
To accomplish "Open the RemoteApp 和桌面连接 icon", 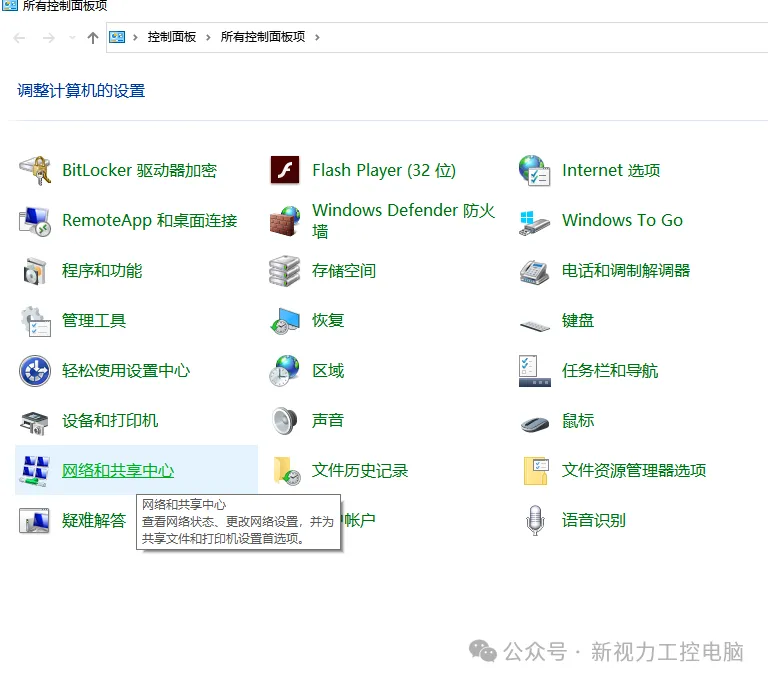I will 35,220.
